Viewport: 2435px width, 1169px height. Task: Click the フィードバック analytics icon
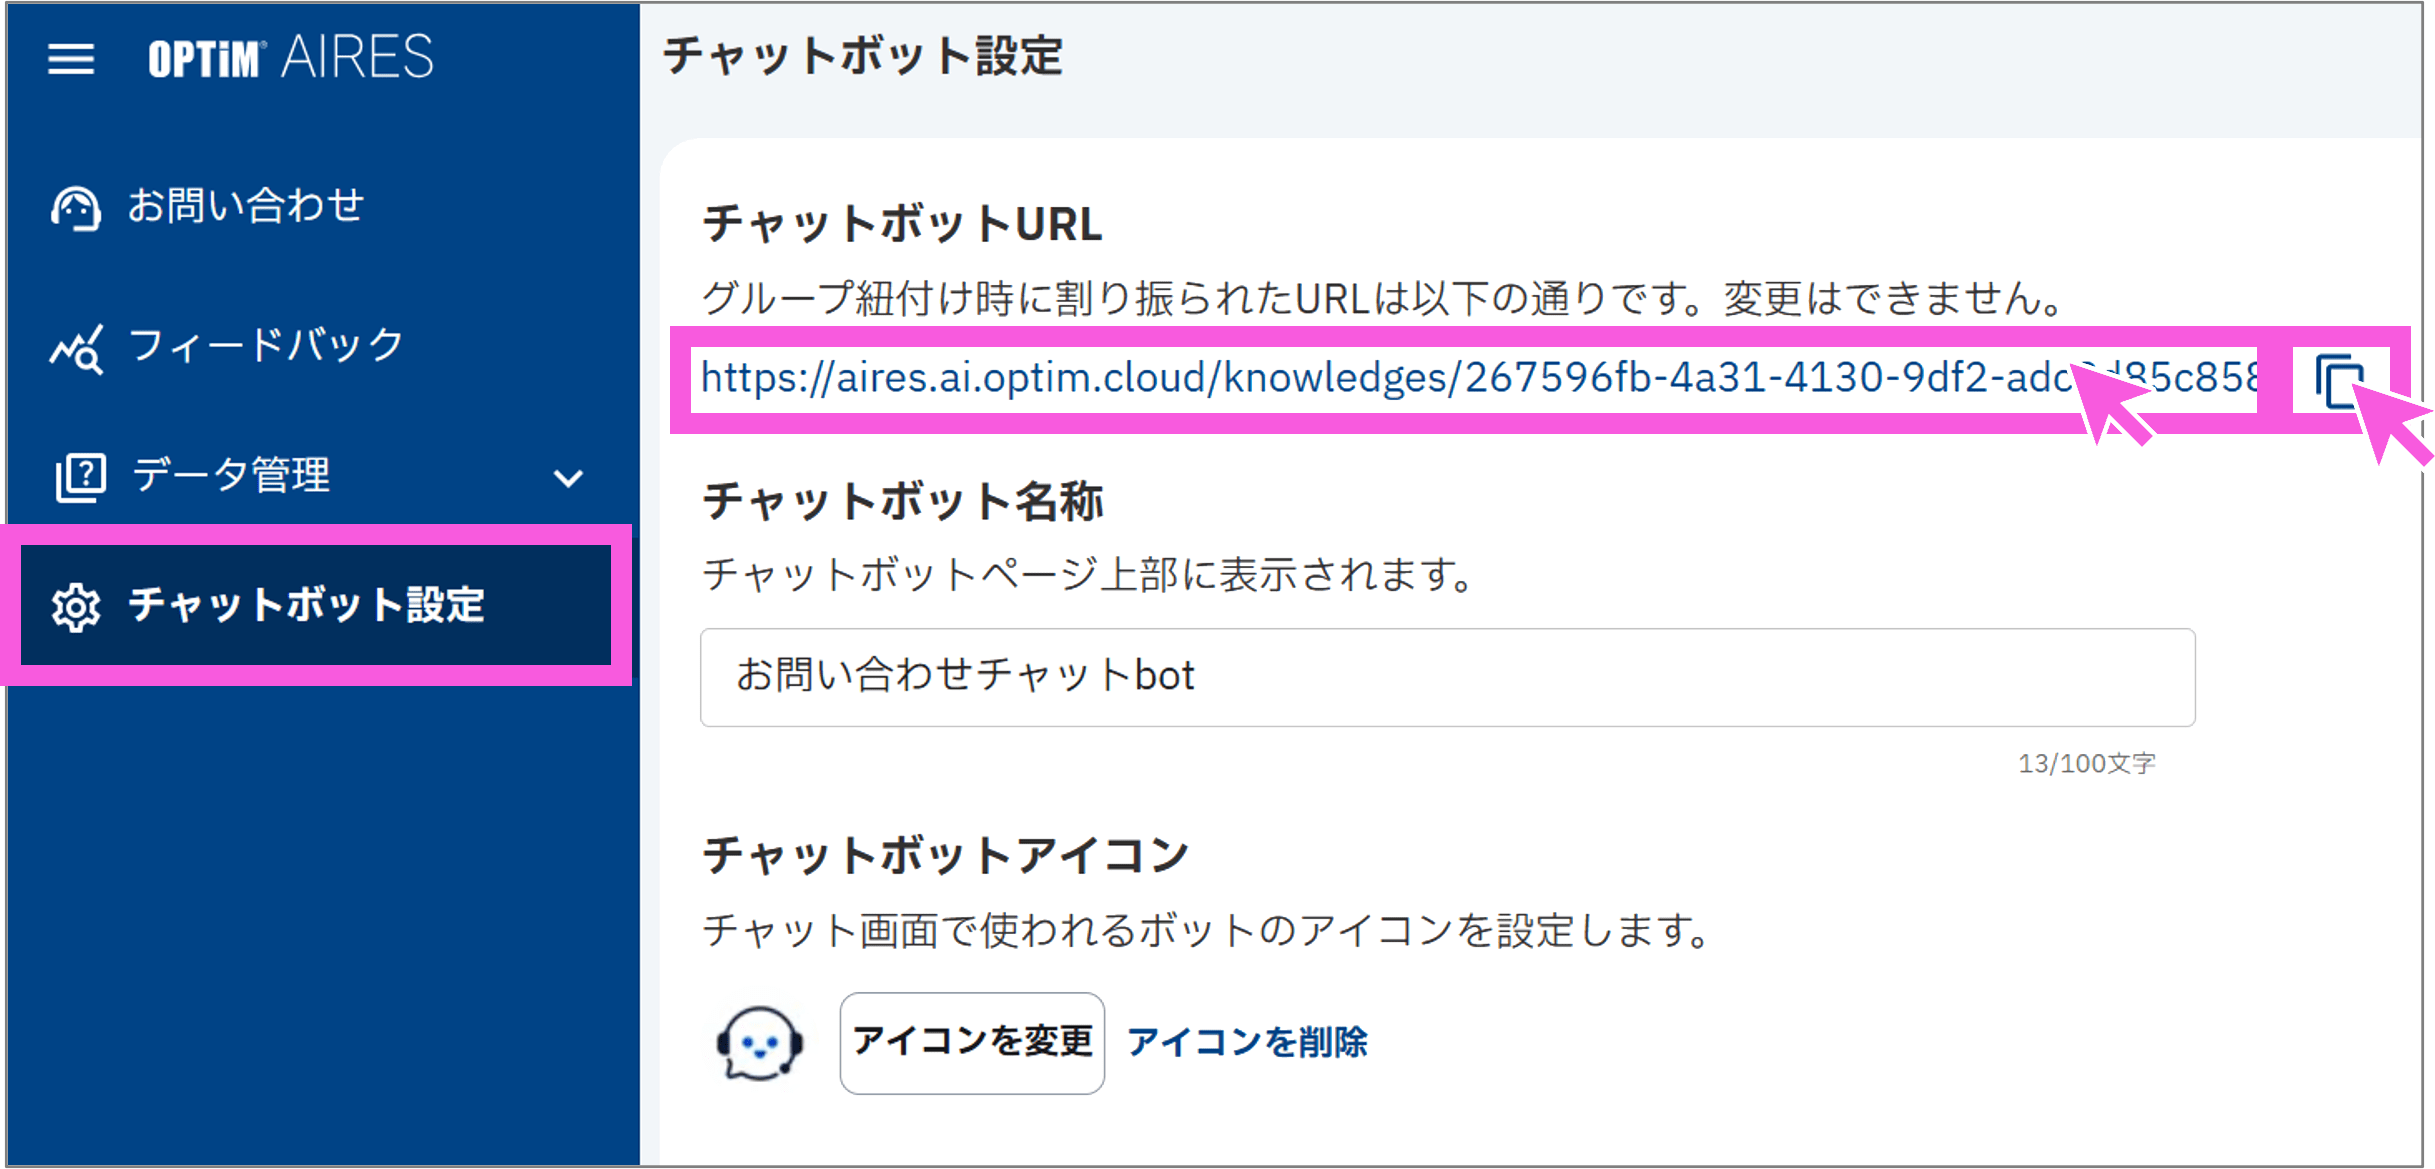78,348
